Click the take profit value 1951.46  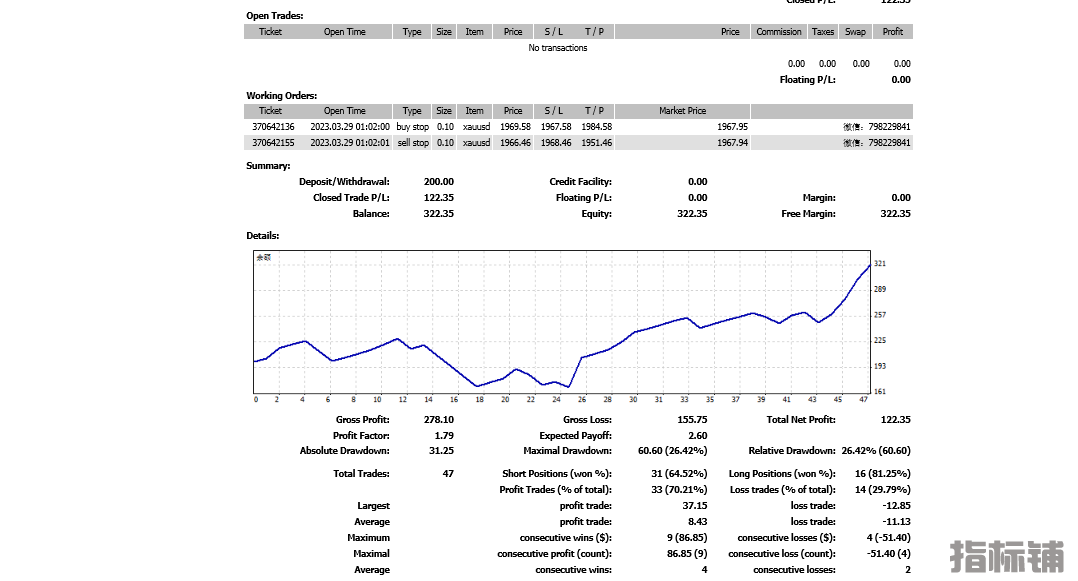[597, 142]
